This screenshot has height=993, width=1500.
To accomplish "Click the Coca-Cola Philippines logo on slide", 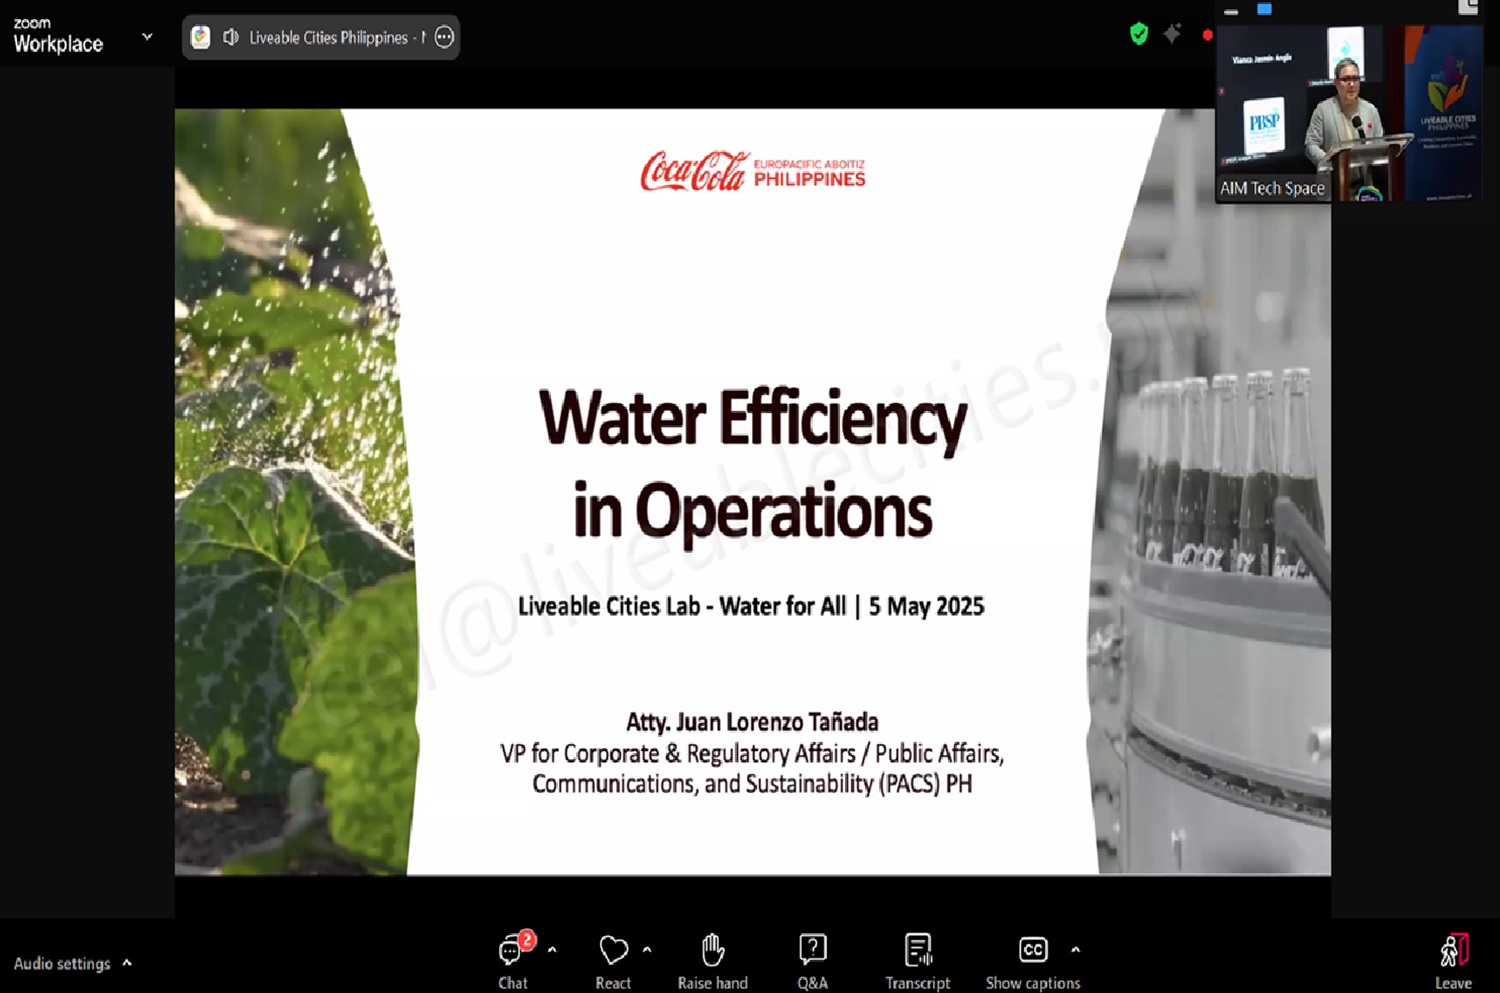I will coord(753,171).
